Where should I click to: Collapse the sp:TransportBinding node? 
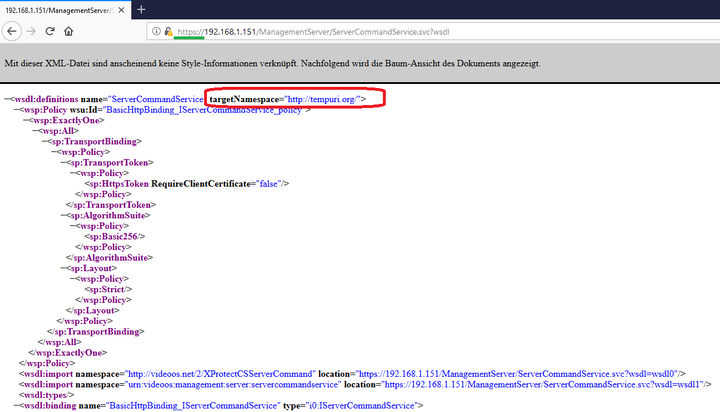click(x=47, y=142)
